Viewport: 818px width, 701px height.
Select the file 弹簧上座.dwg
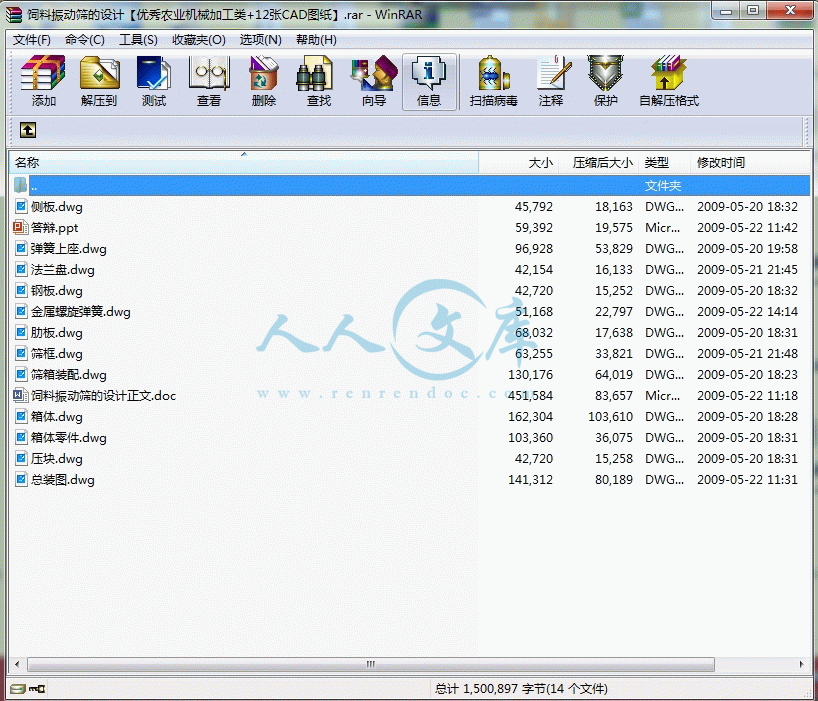tap(68, 249)
